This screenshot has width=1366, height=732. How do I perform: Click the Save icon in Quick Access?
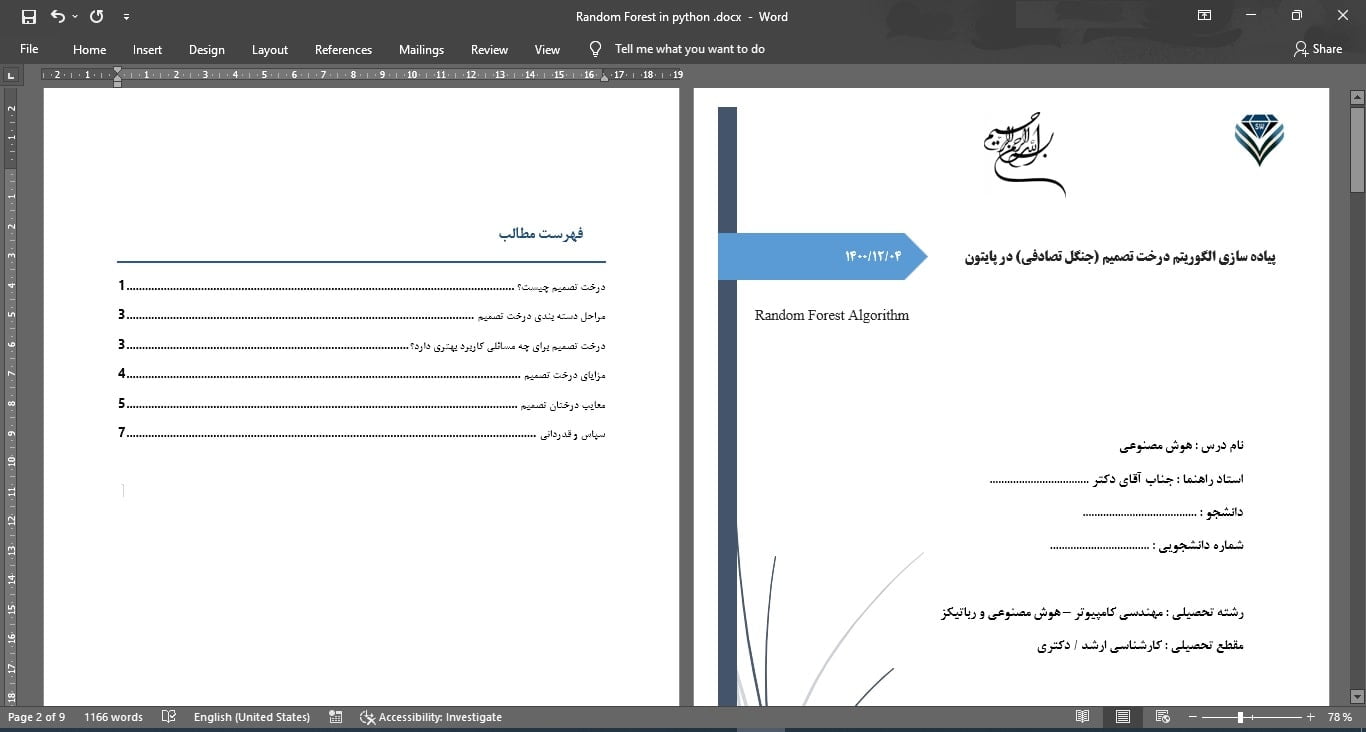click(28, 16)
